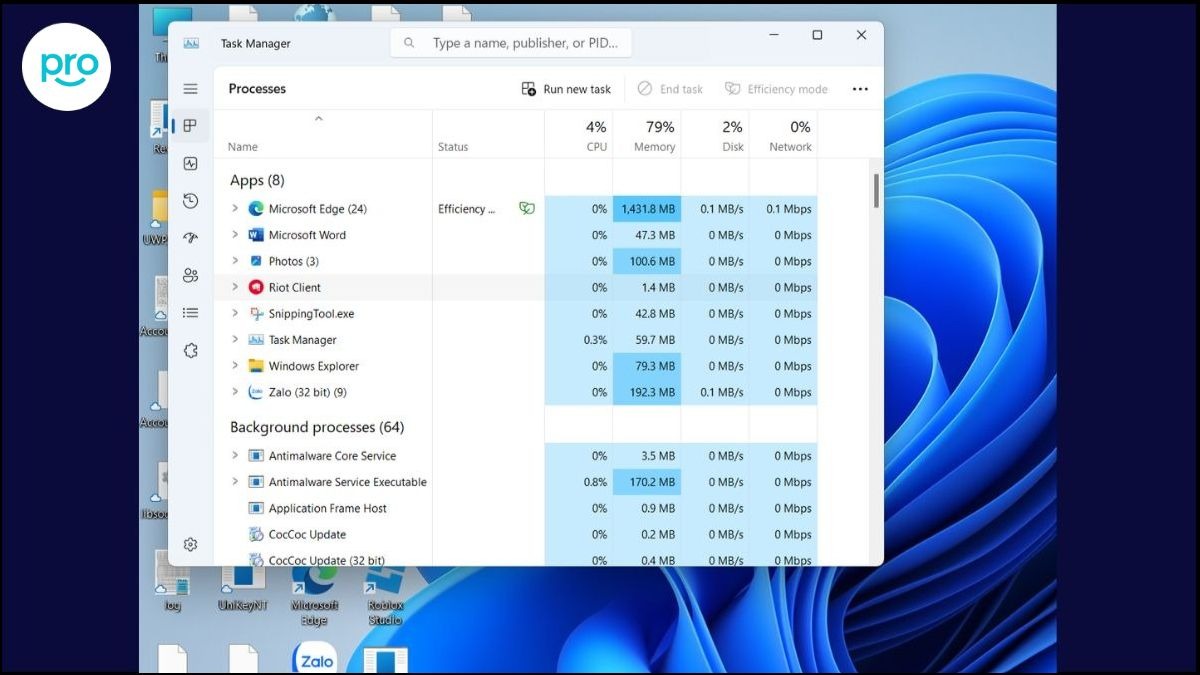Expand the Antimalware Service Executable row
Viewport: 1200px width, 675px height.
tap(235, 482)
